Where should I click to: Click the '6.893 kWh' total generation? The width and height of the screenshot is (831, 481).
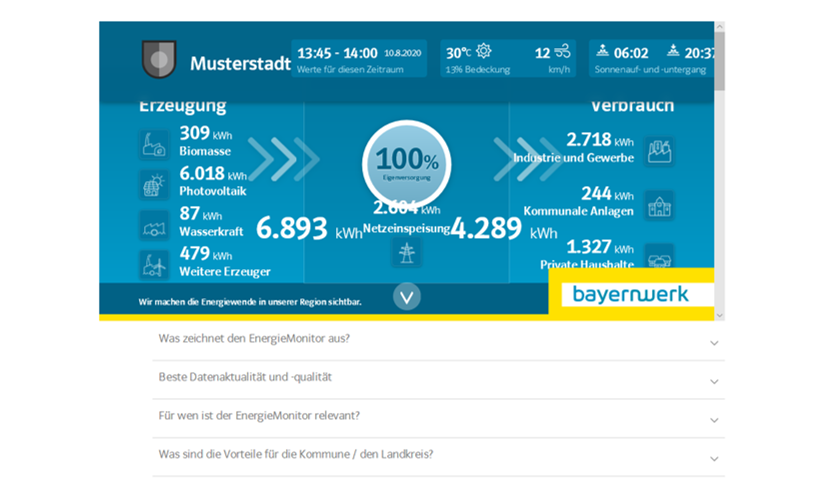point(310,229)
